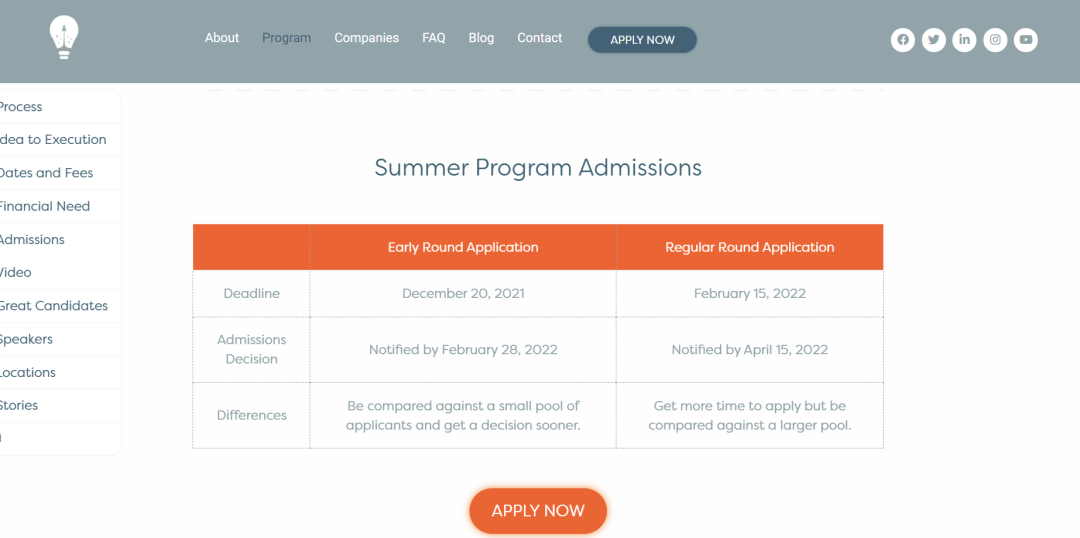This screenshot has height=538, width=1080.
Task: Open the About menu item
Action: click(x=222, y=38)
